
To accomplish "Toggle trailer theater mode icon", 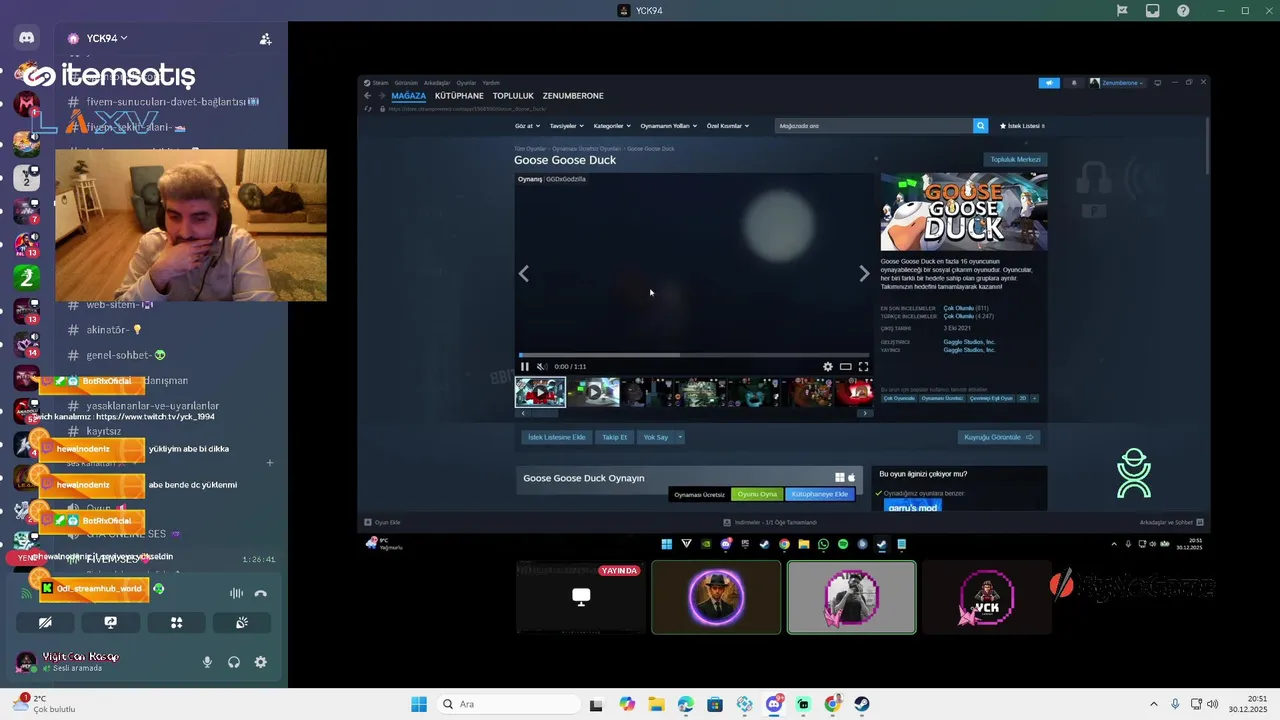I will 845,366.
